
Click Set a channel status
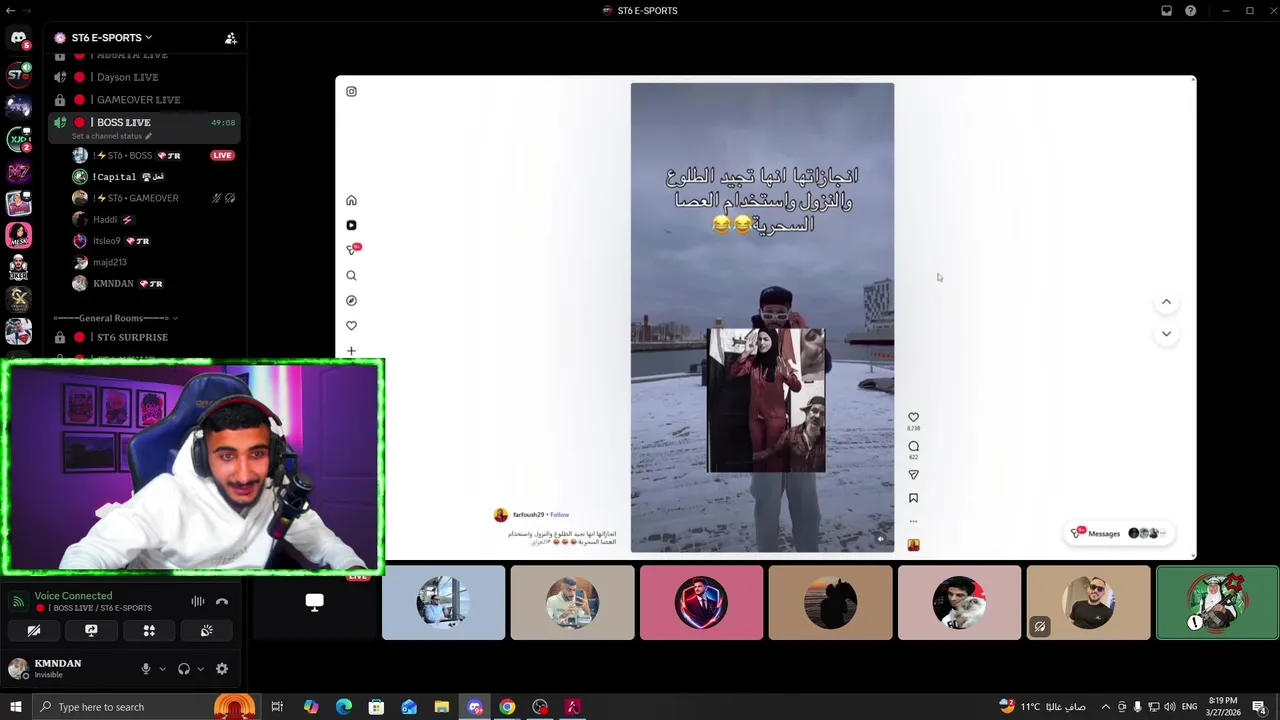[x=111, y=136]
